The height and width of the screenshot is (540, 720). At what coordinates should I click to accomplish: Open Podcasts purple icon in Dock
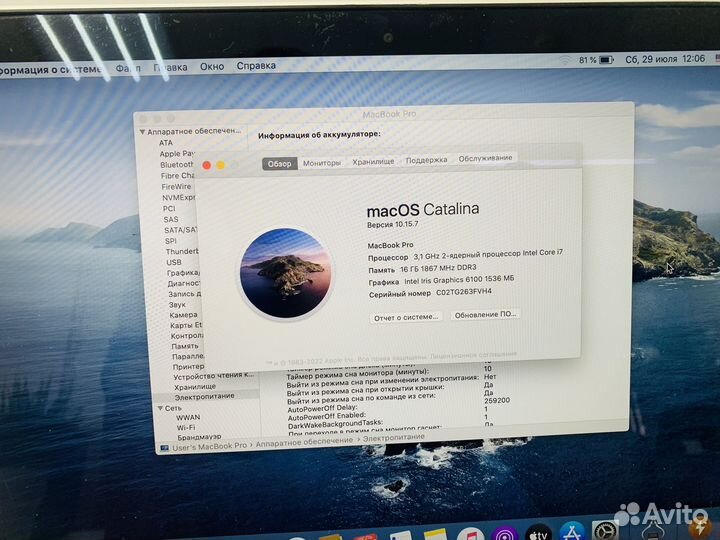505,534
